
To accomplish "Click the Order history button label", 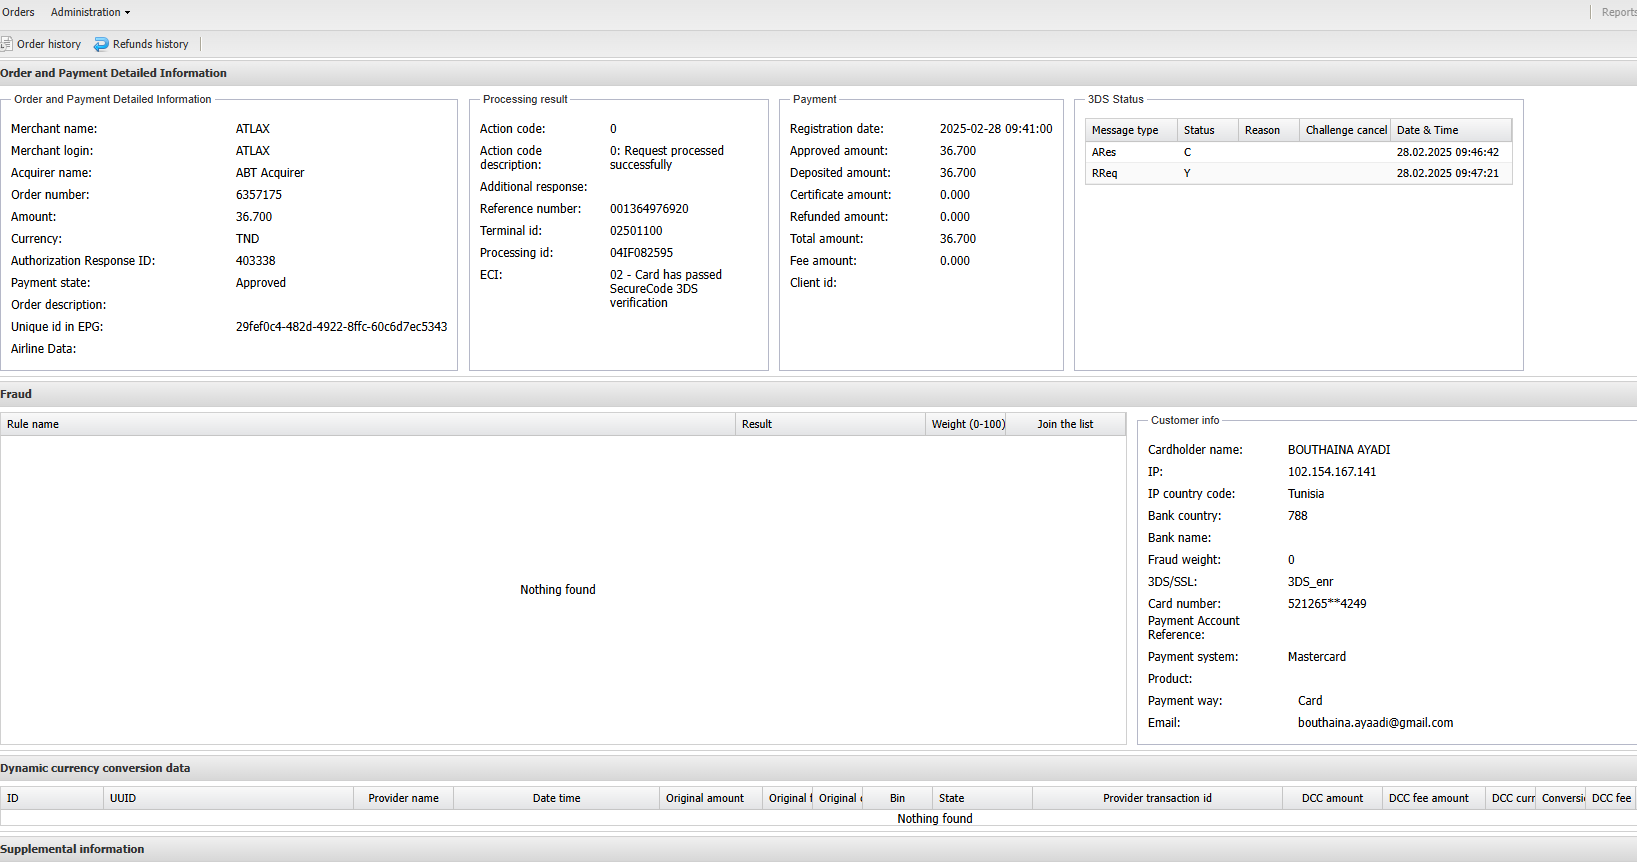I will click(49, 44).
